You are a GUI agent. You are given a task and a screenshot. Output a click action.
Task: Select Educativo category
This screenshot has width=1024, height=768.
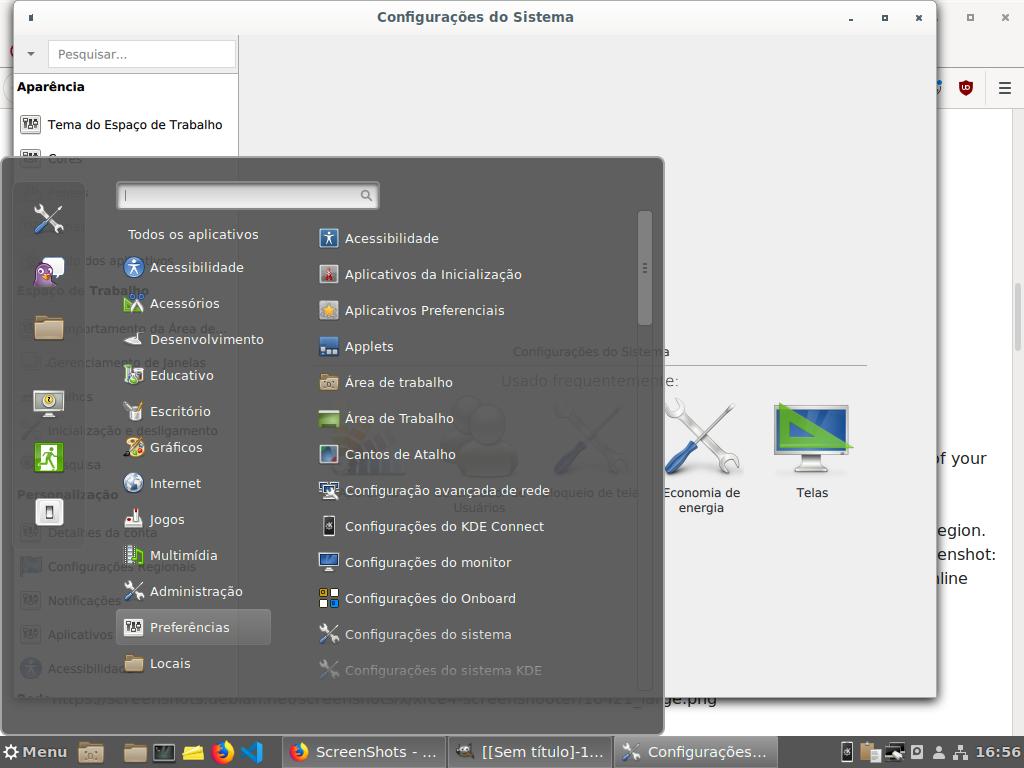pyautogui.click(x=193, y=375)
